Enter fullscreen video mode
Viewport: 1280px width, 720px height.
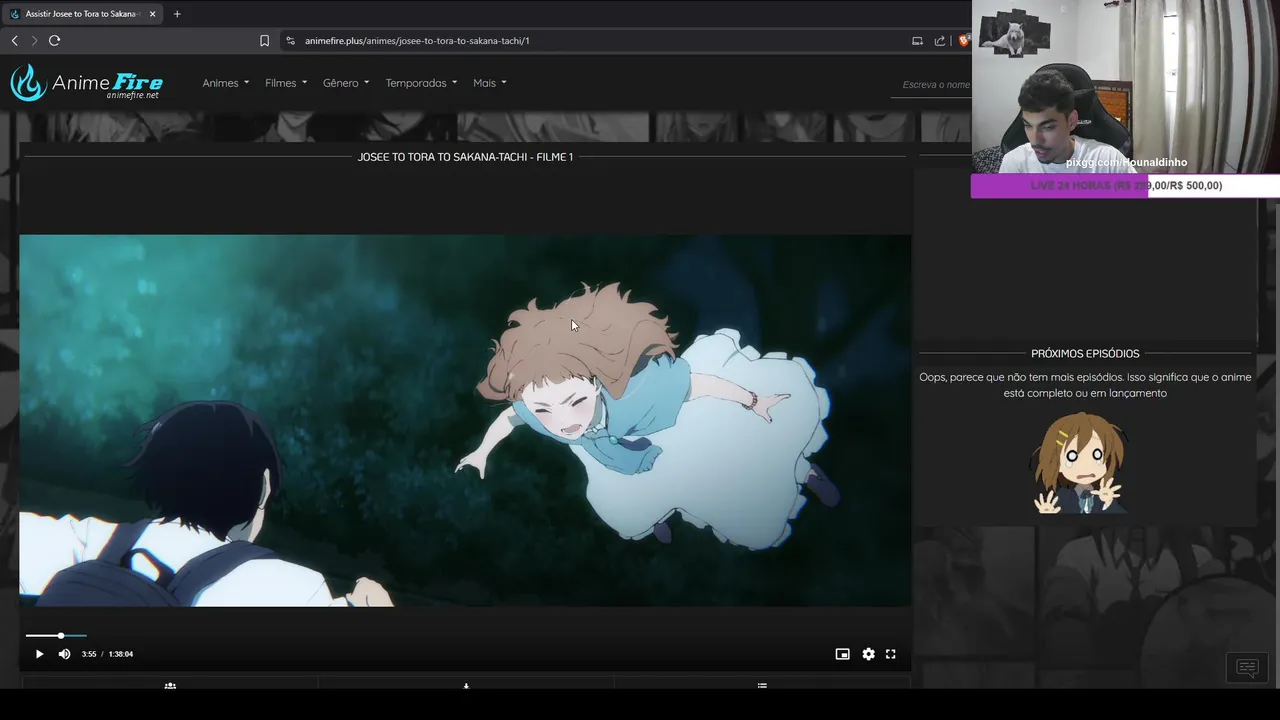click(890, 654)
